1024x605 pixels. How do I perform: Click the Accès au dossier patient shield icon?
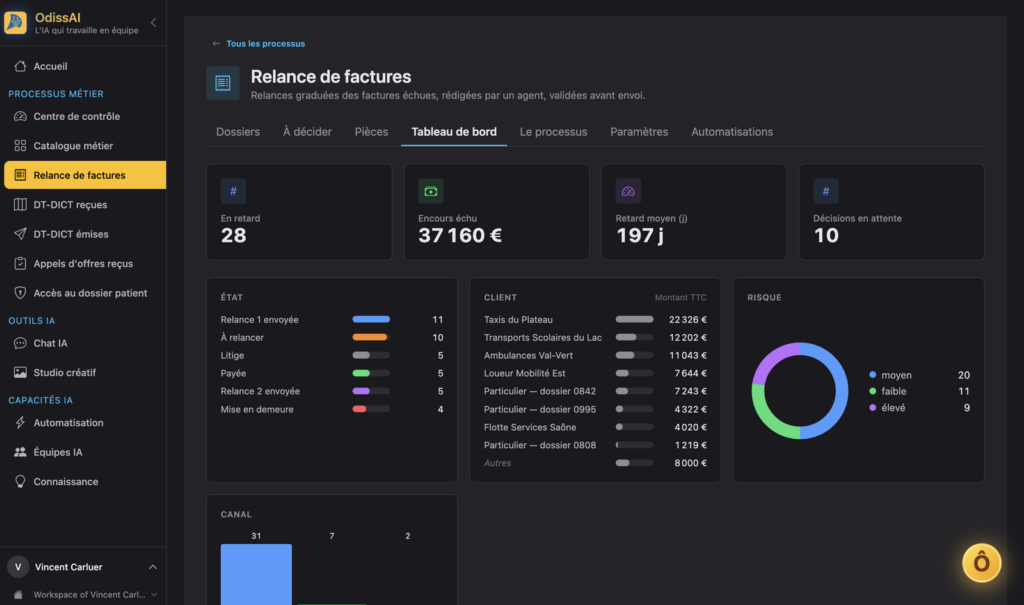pyautogui.click(x=20, y=293)
